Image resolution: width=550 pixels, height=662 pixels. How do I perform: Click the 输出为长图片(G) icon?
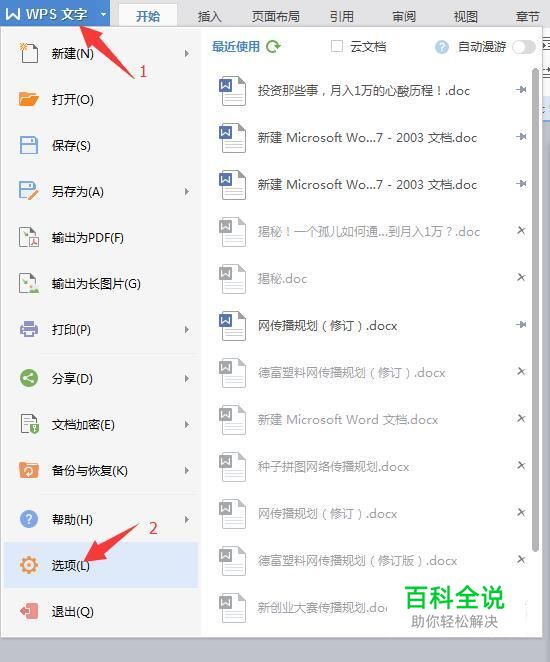point(29,283)
